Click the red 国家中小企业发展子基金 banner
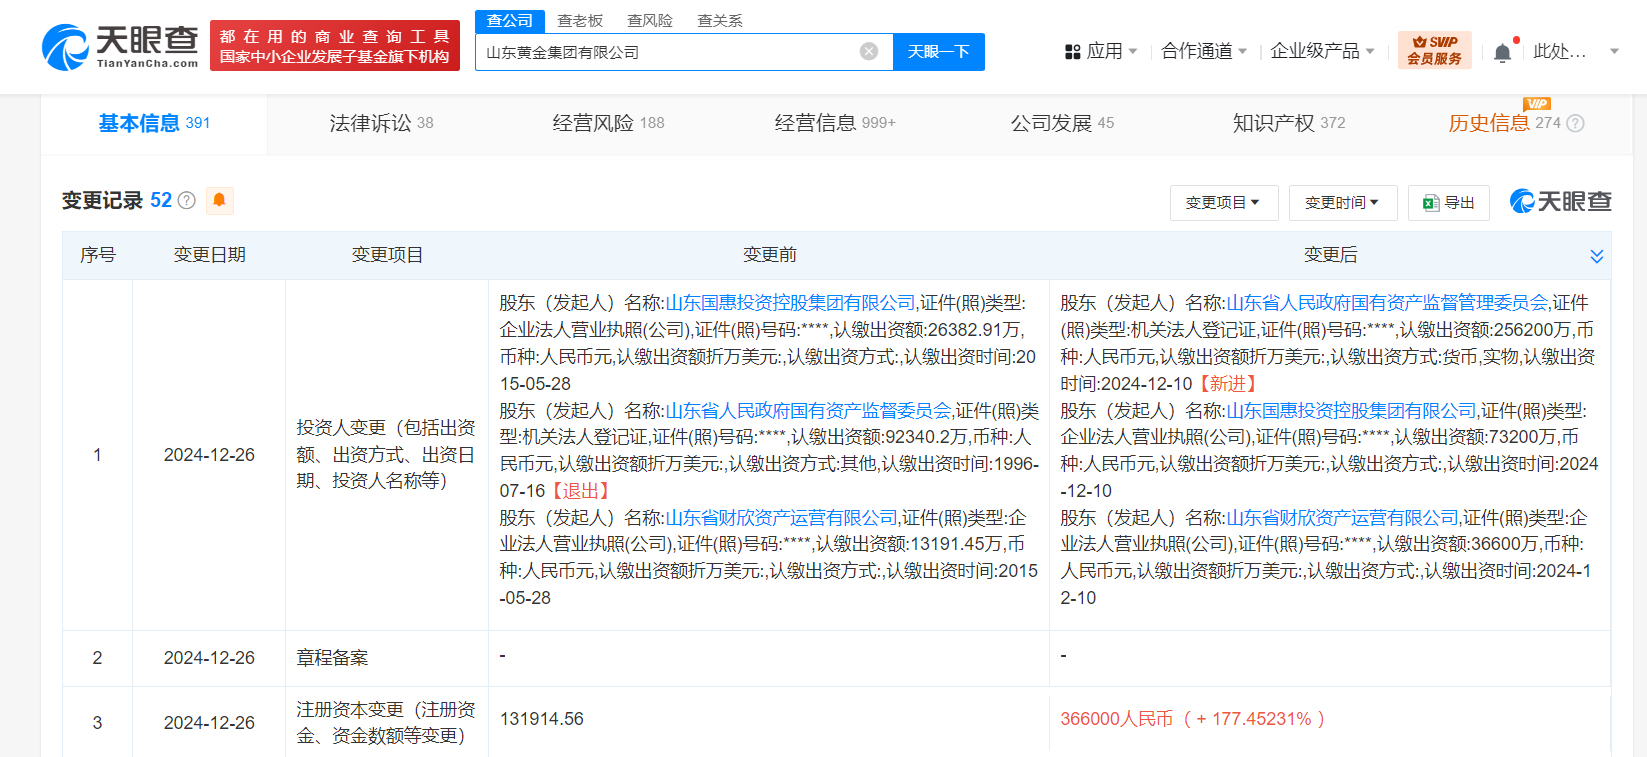Screen dimensions: 1647x757 coord(335,46)
